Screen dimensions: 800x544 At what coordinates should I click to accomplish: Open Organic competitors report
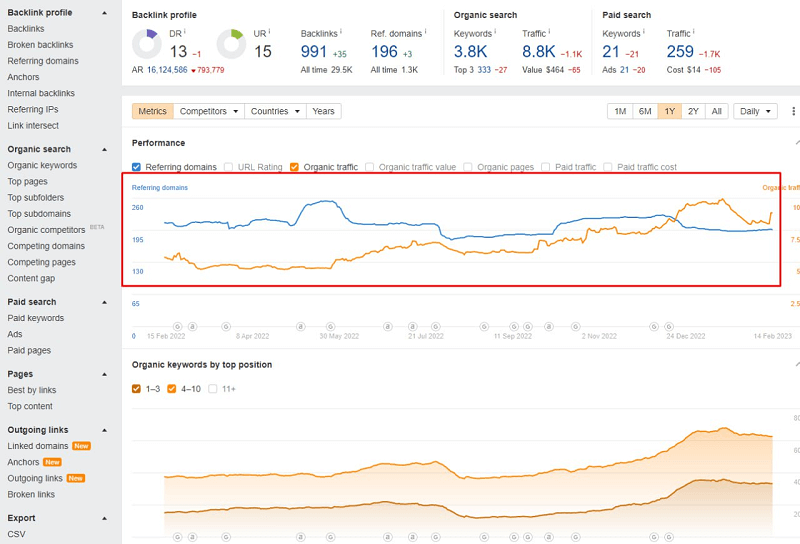click(46, 230)
